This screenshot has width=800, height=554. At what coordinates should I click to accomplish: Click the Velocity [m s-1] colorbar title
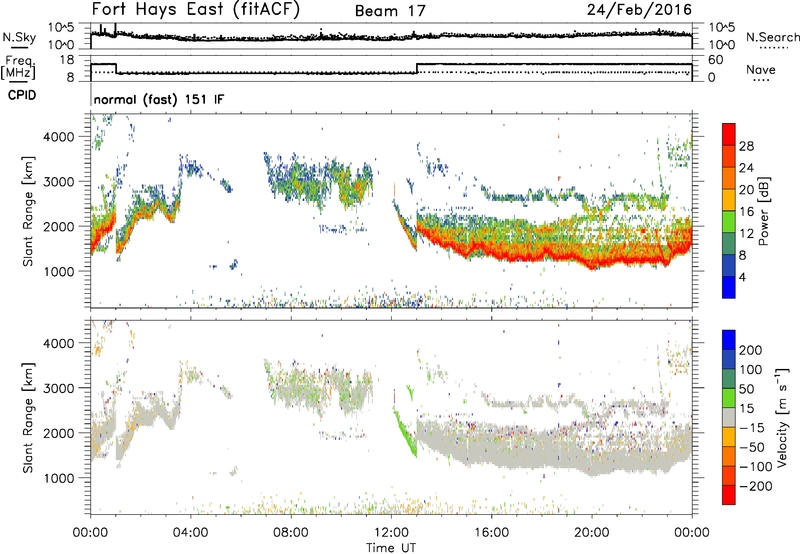click(x=782, y=417)
